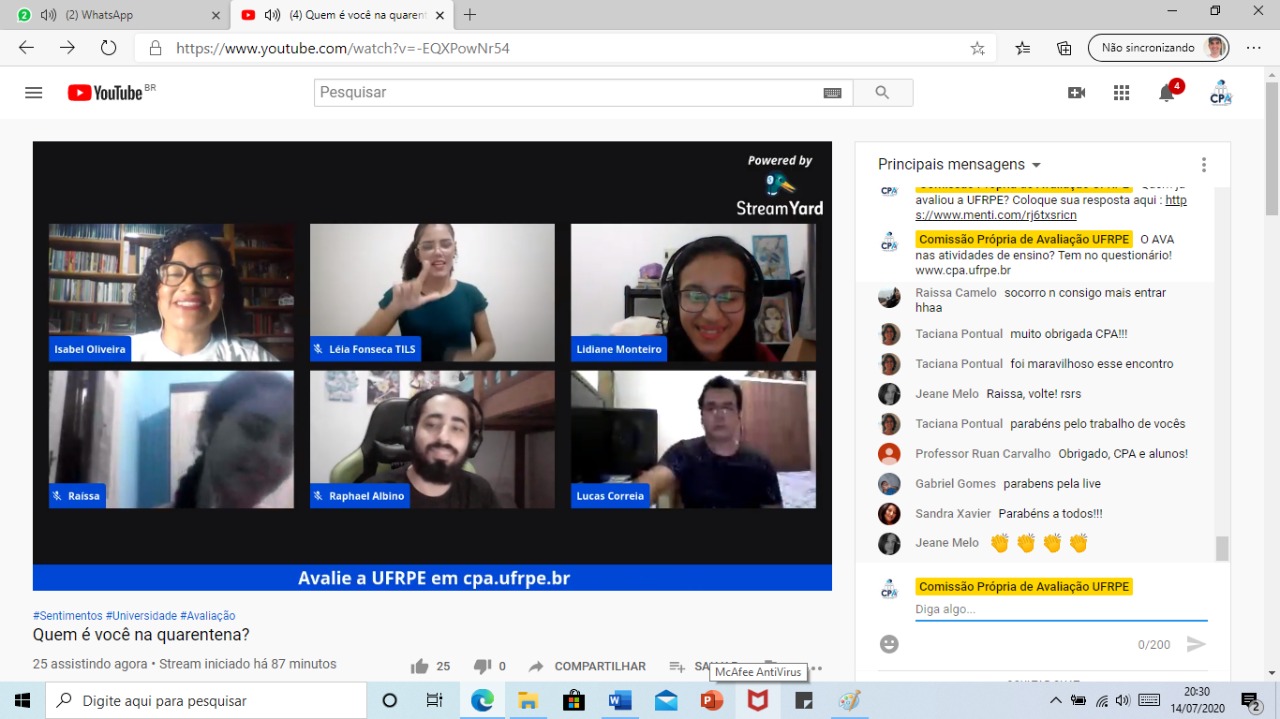This screenshot has height=719, width=1280.
Task: Open the create video camera icon
Action: click(x=1077, y=93)
